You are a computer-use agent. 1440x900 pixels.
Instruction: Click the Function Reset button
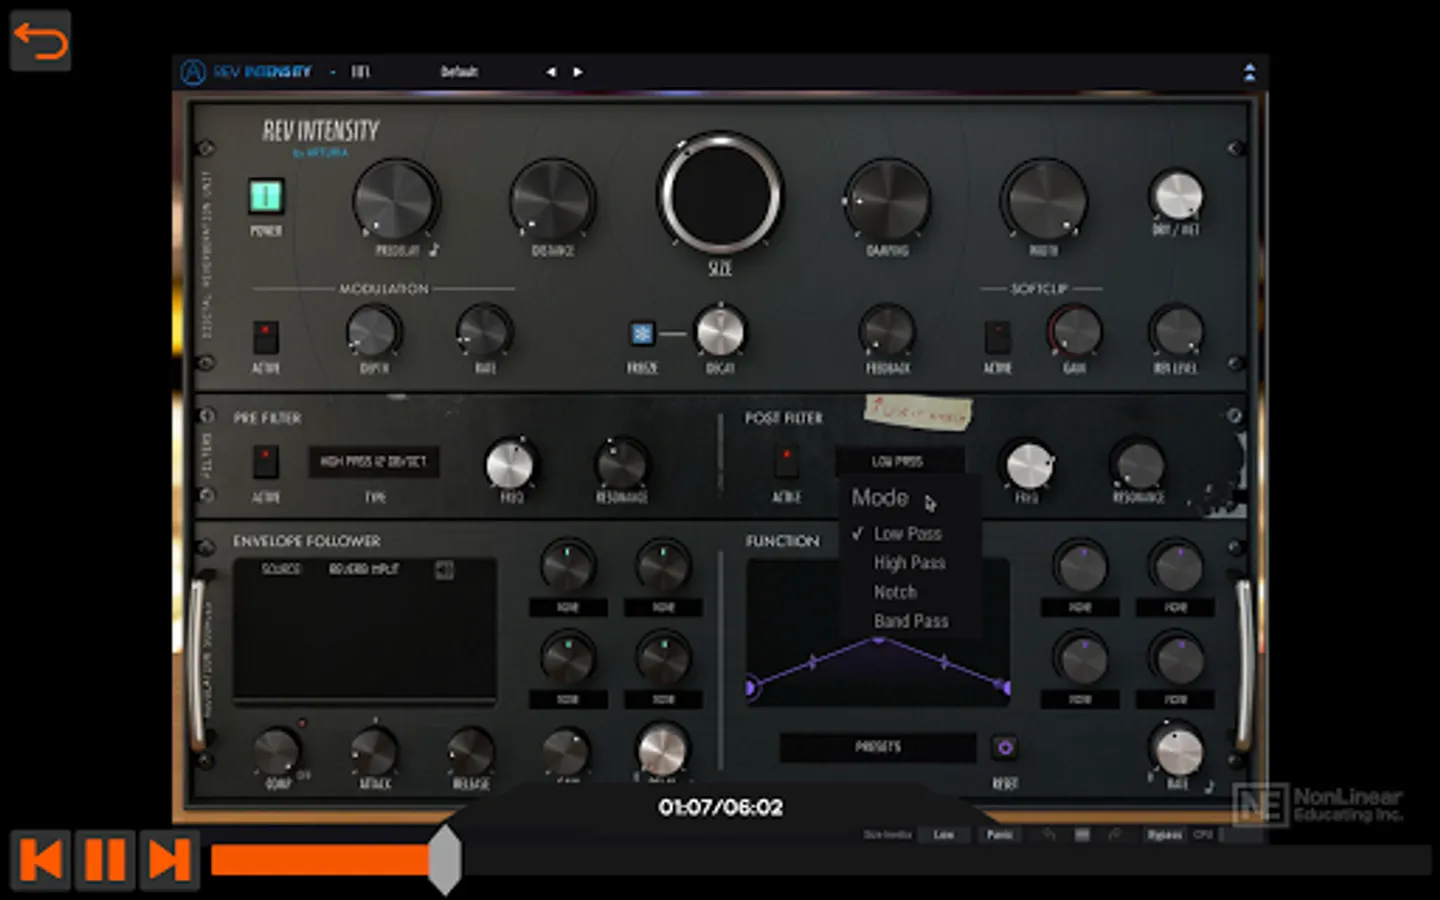point(1004,747)
